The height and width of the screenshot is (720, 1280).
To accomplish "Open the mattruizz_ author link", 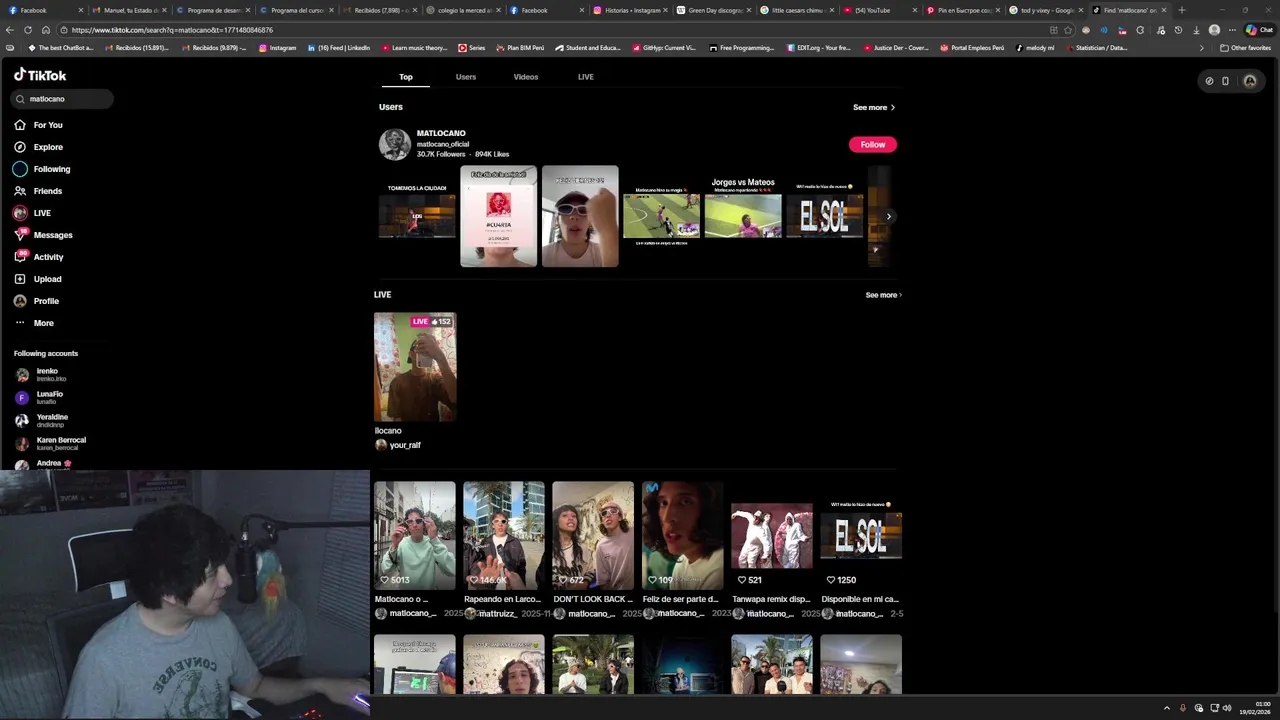I will tap(496, 613).
